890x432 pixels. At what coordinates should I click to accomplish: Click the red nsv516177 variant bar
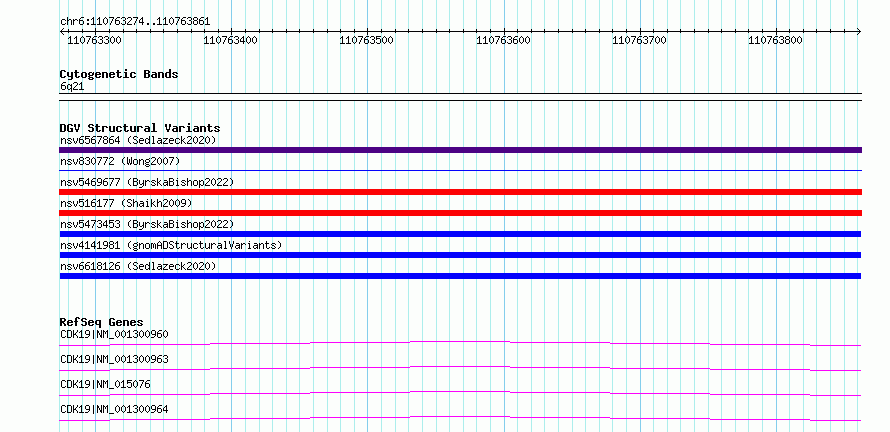460,213
